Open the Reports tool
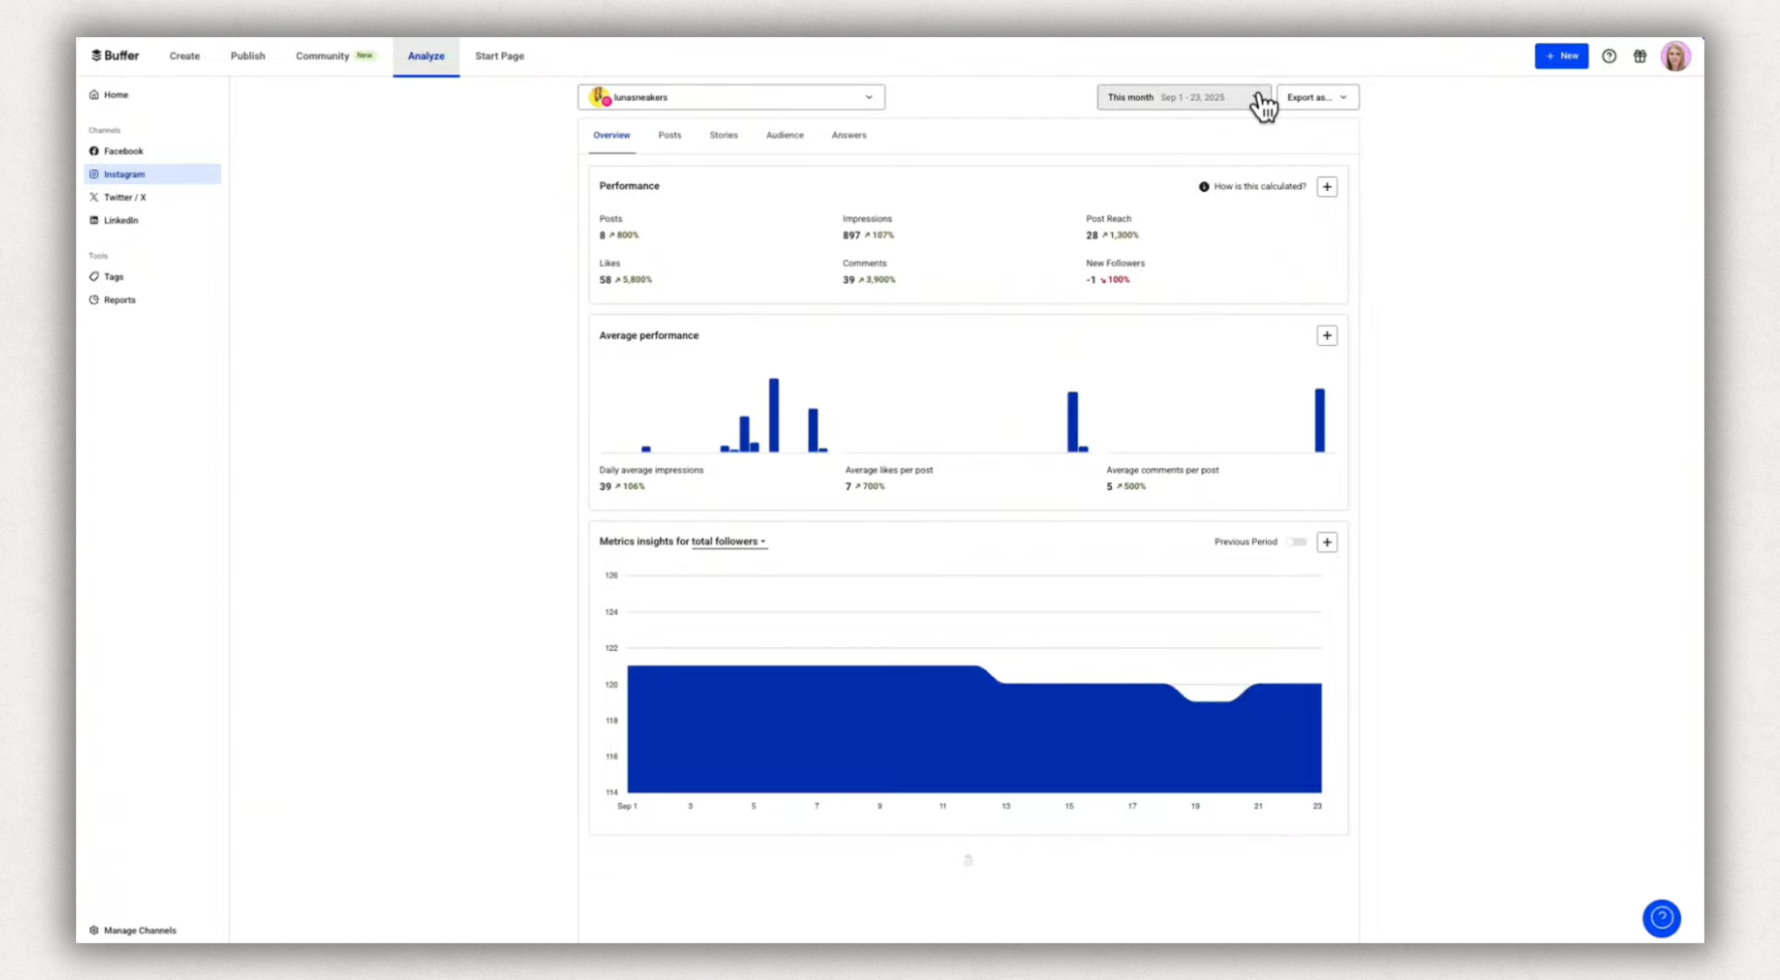 pos(119,299)
